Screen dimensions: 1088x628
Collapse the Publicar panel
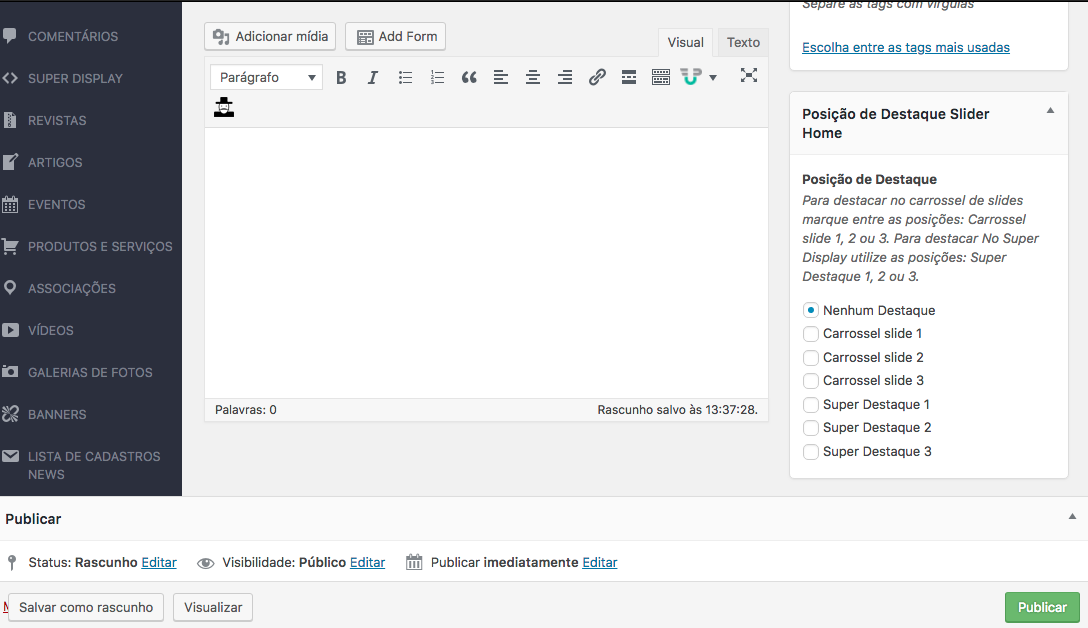point(1072,516)
